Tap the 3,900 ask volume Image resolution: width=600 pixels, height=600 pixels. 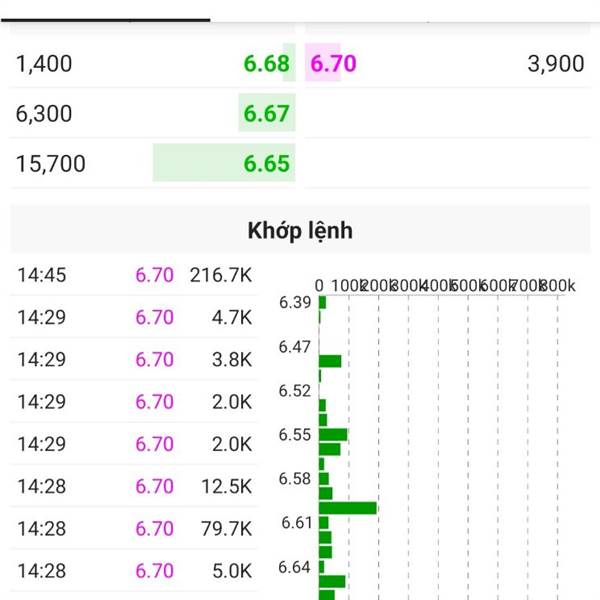pyautogui.click(x=556, y=64)
